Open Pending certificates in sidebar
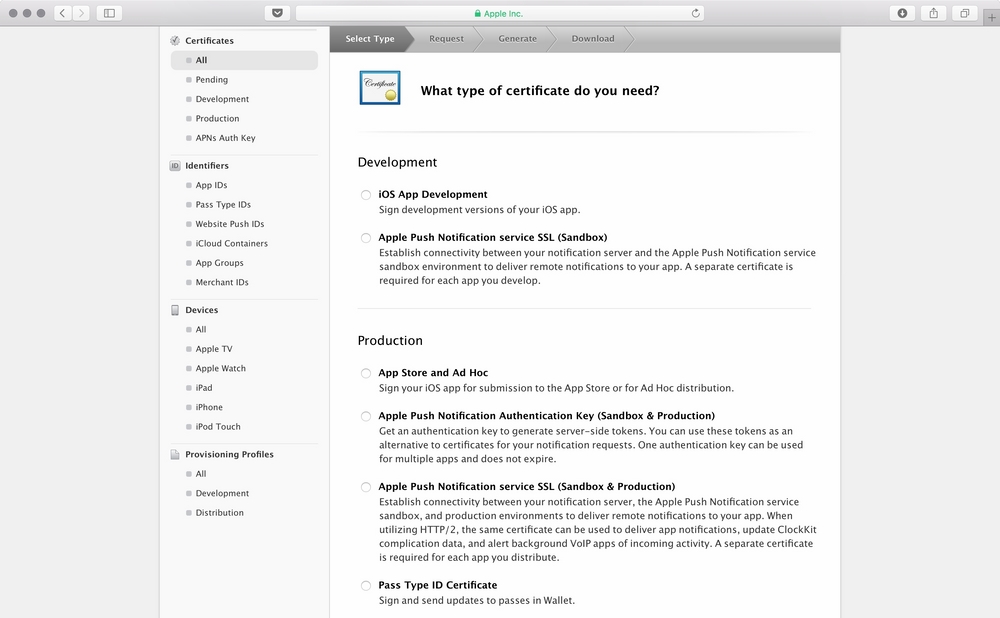1000x618 pixels. [x=211, y=80]
